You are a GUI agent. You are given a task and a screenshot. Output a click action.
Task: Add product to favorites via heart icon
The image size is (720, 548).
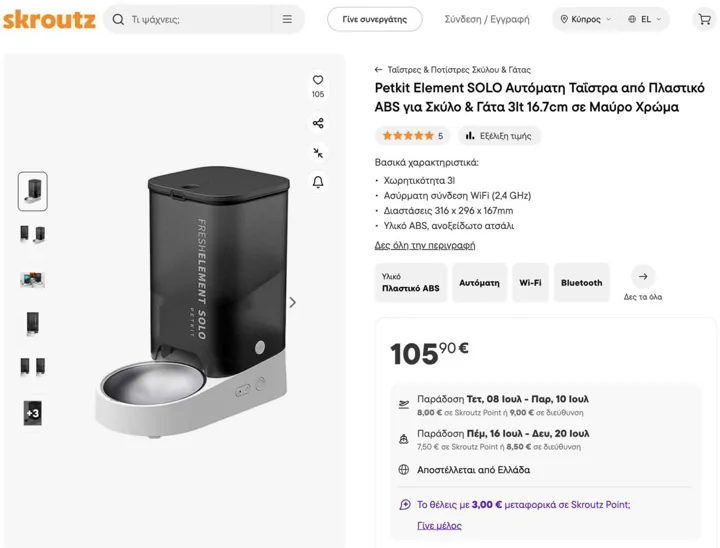pyautogui.click(x=318, y=80)
